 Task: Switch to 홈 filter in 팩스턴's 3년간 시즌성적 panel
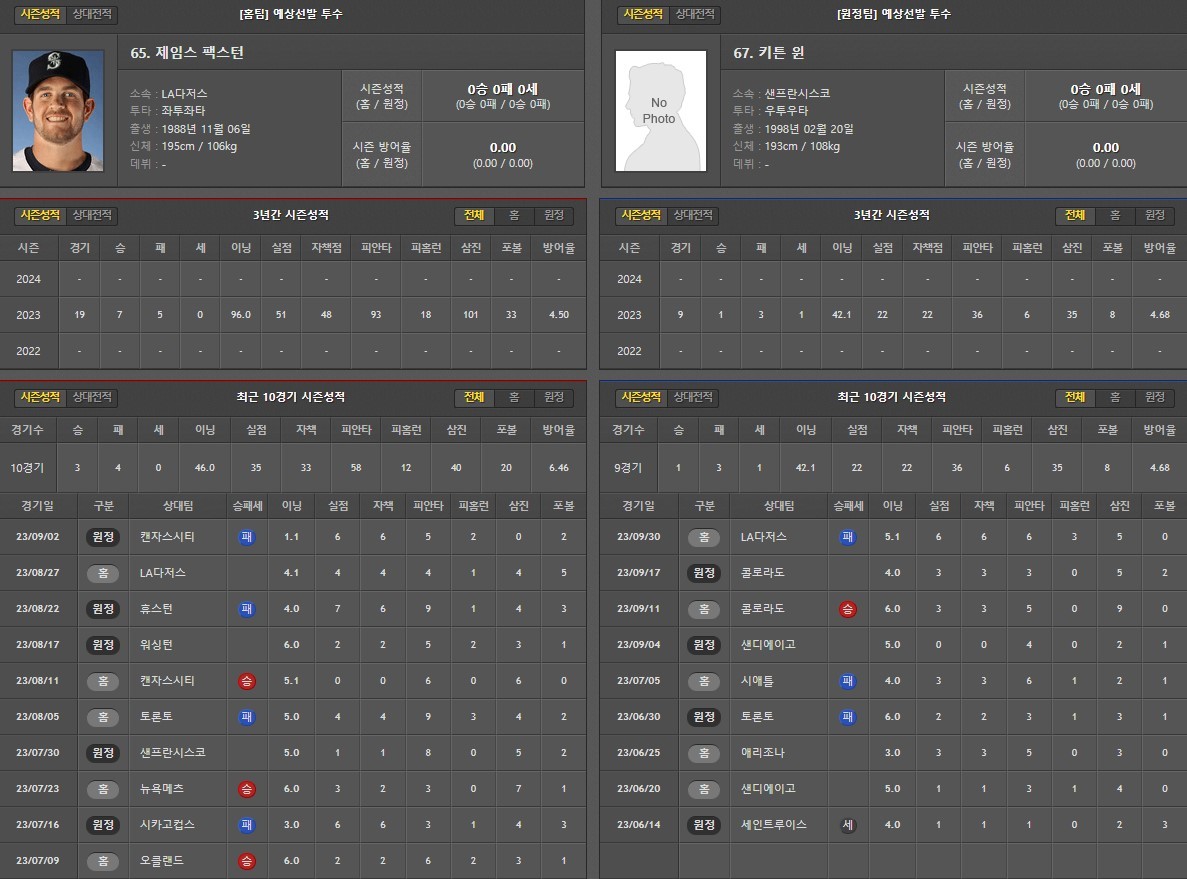[x=514, y=215]
